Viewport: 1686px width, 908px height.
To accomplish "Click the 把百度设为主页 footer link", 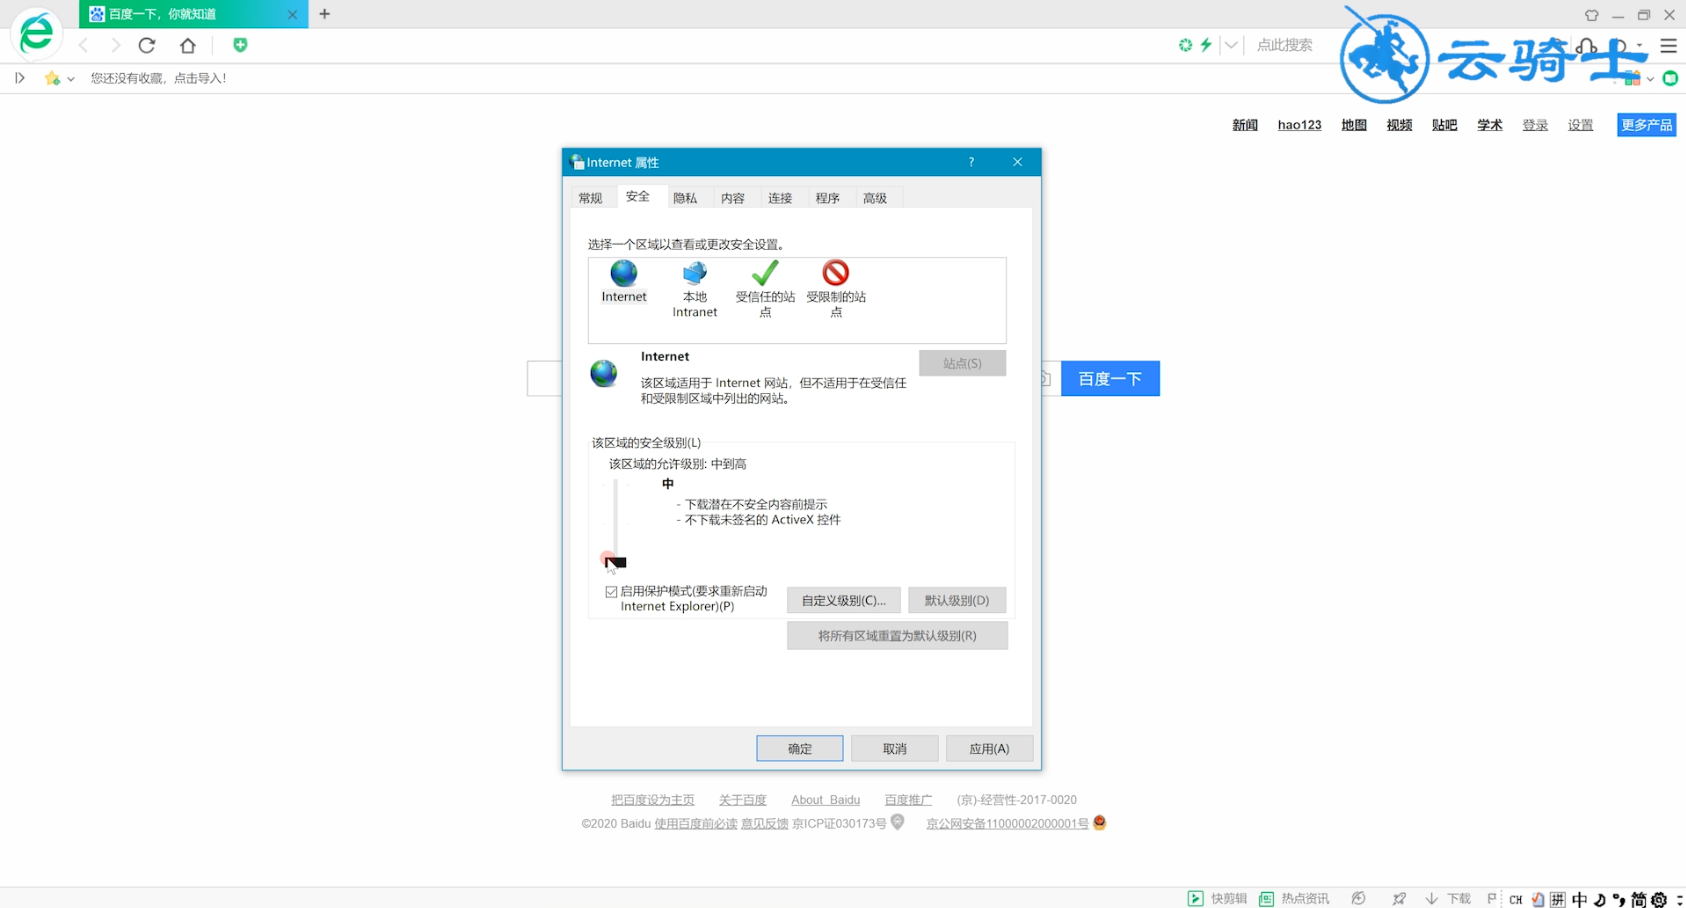I will [652, 800].
